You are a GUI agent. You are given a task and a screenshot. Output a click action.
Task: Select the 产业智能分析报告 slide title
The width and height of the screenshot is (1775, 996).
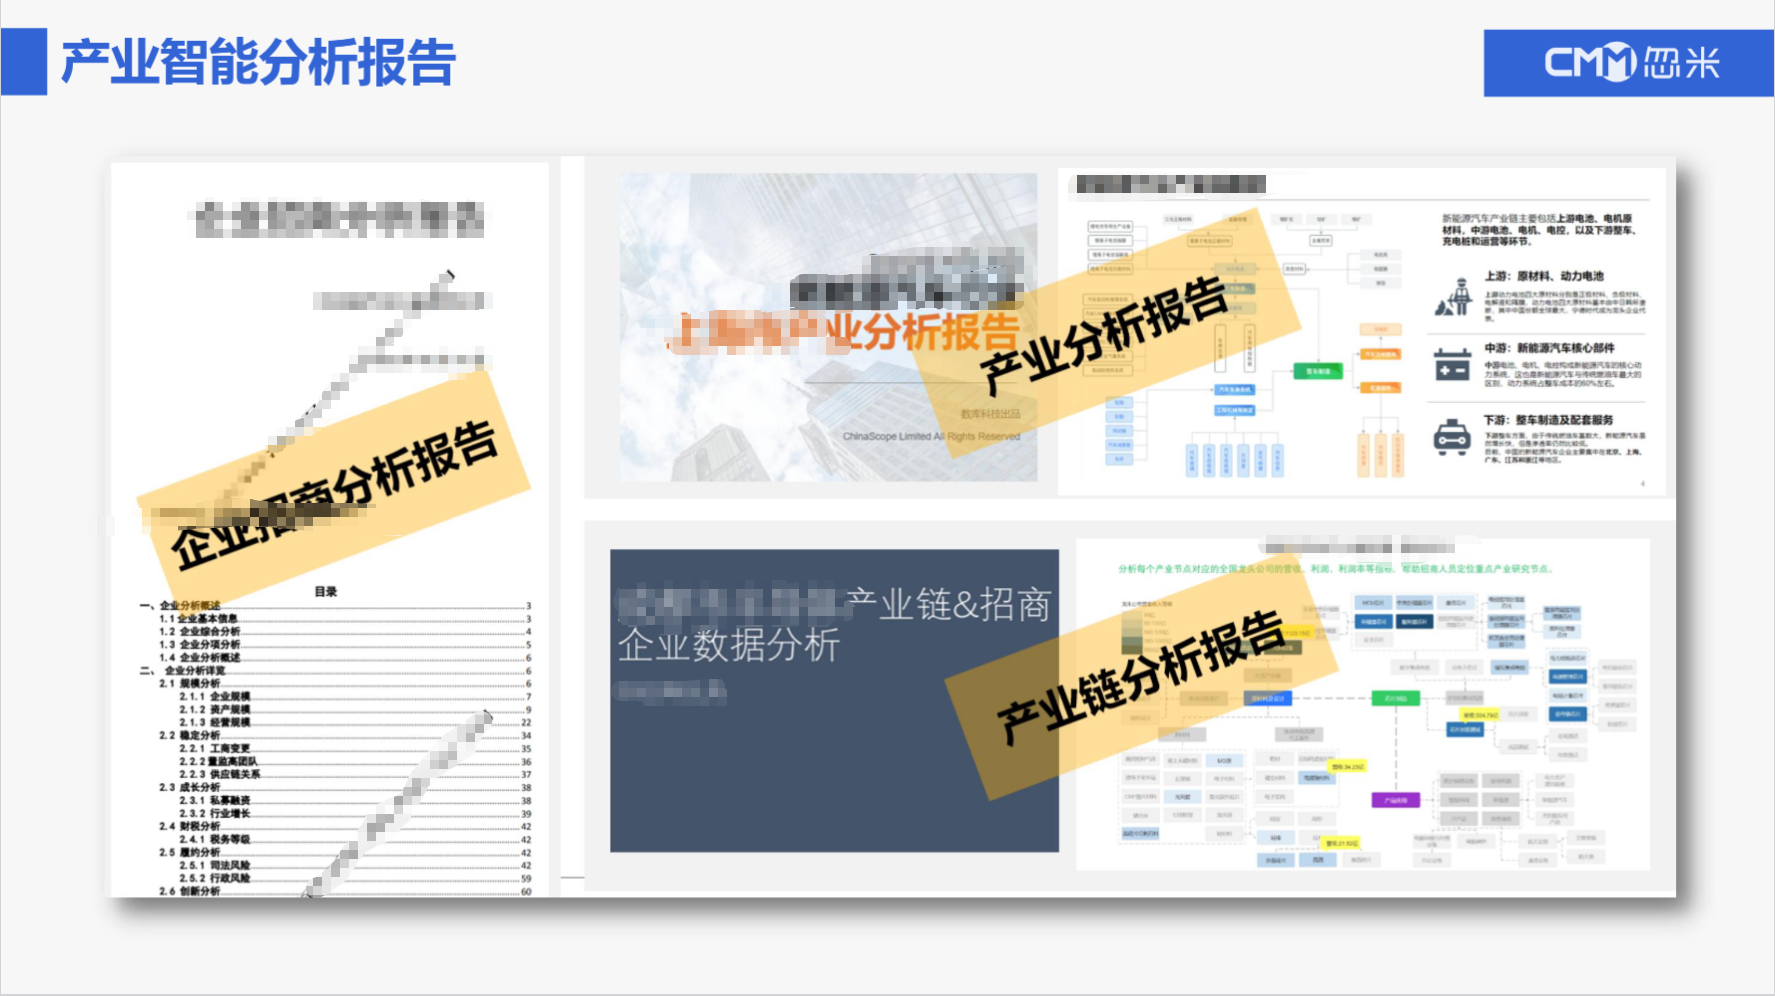coord(258,62)
